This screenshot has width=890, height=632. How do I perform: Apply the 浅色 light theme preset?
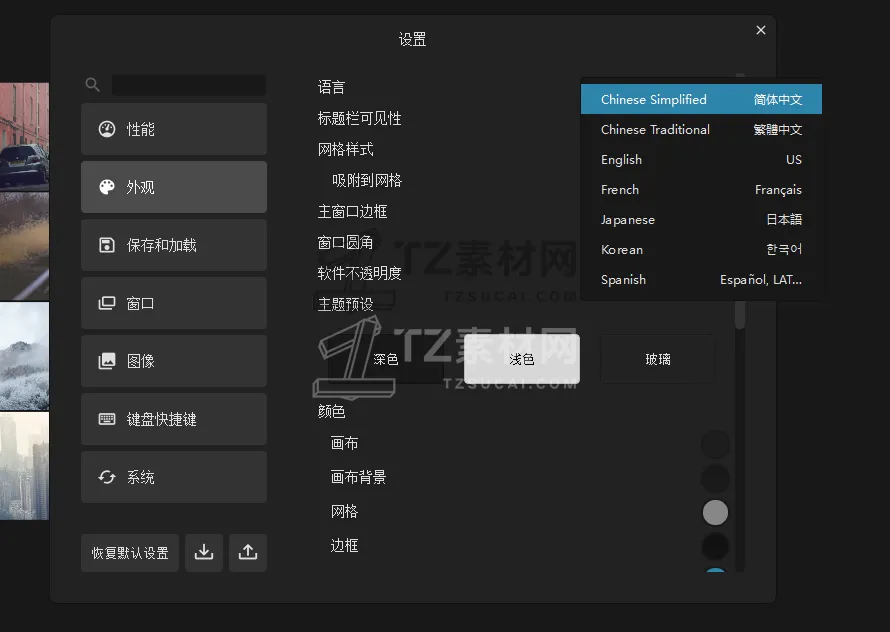[522, 359]
